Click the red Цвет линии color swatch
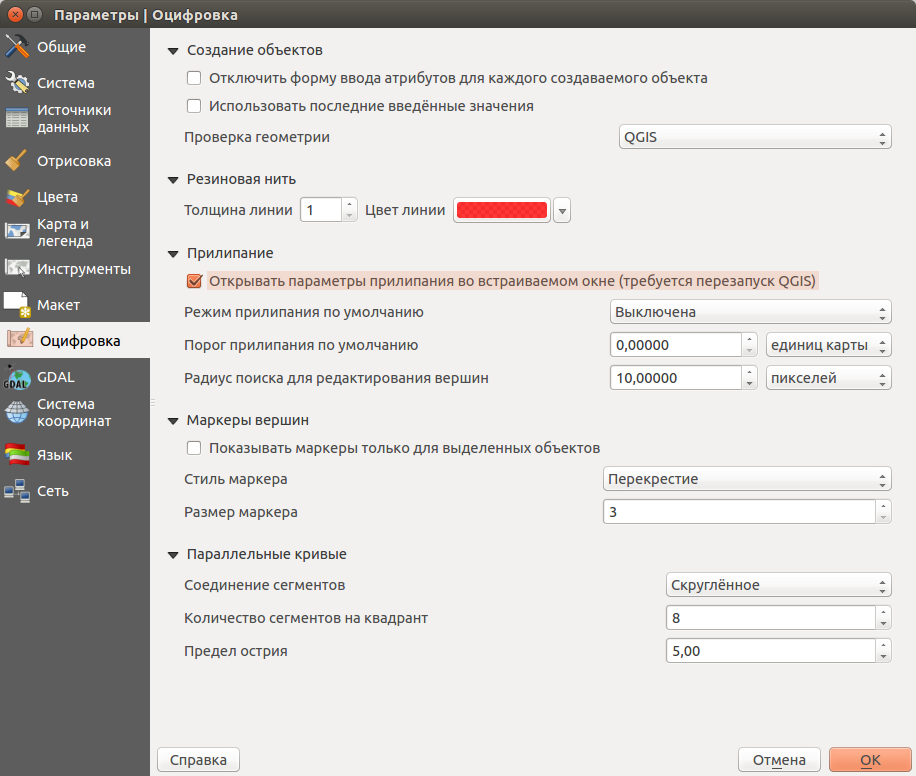 [x=502, y=210]
